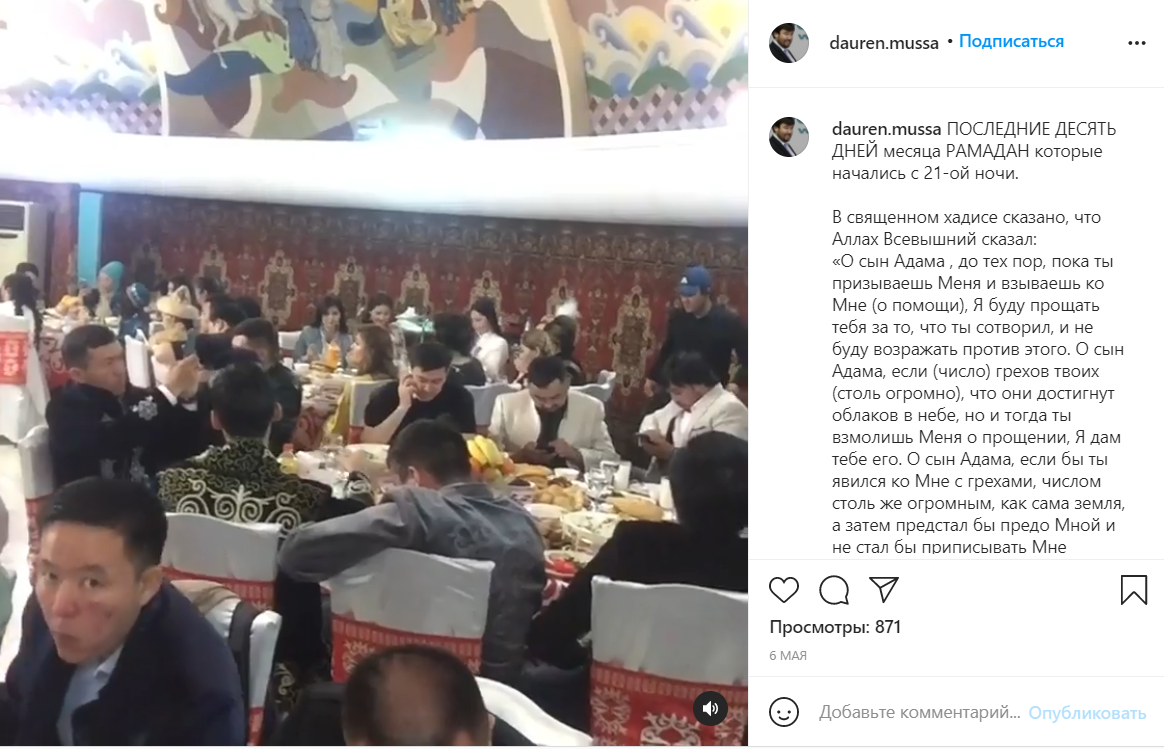Open comments via the speech bubble icon

click(x=834, y=589)
